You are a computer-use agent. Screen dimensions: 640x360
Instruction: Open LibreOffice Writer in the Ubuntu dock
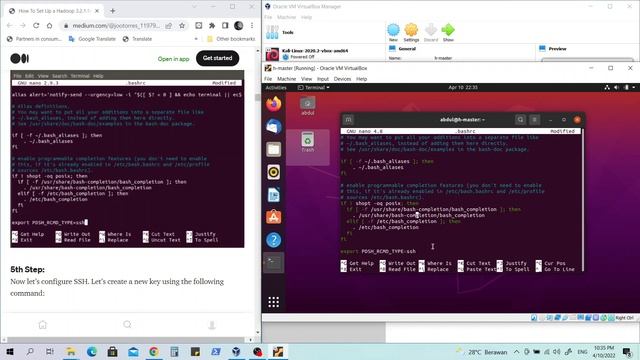coord(273,195)
